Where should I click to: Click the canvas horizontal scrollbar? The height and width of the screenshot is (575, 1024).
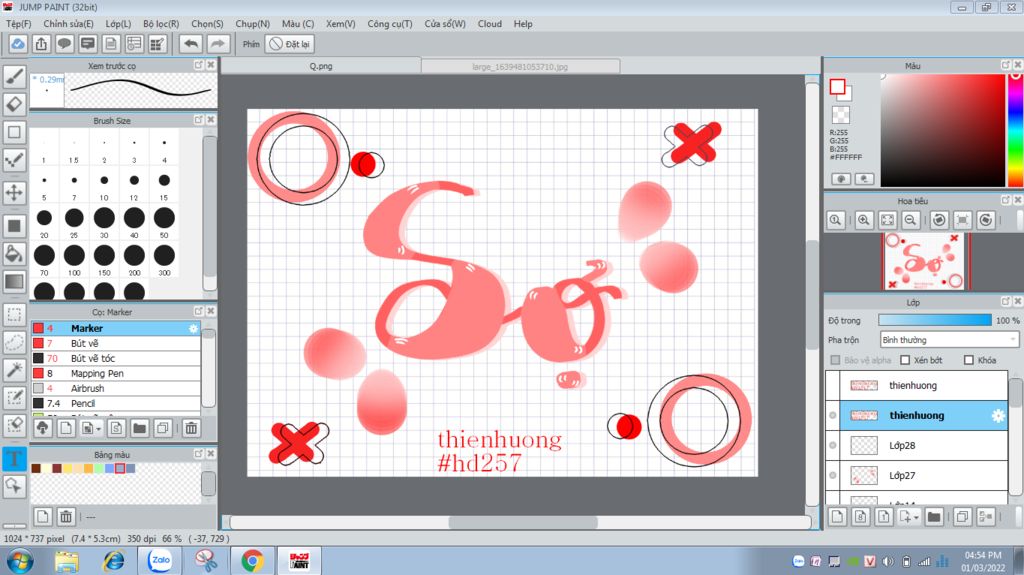[522, 522]
